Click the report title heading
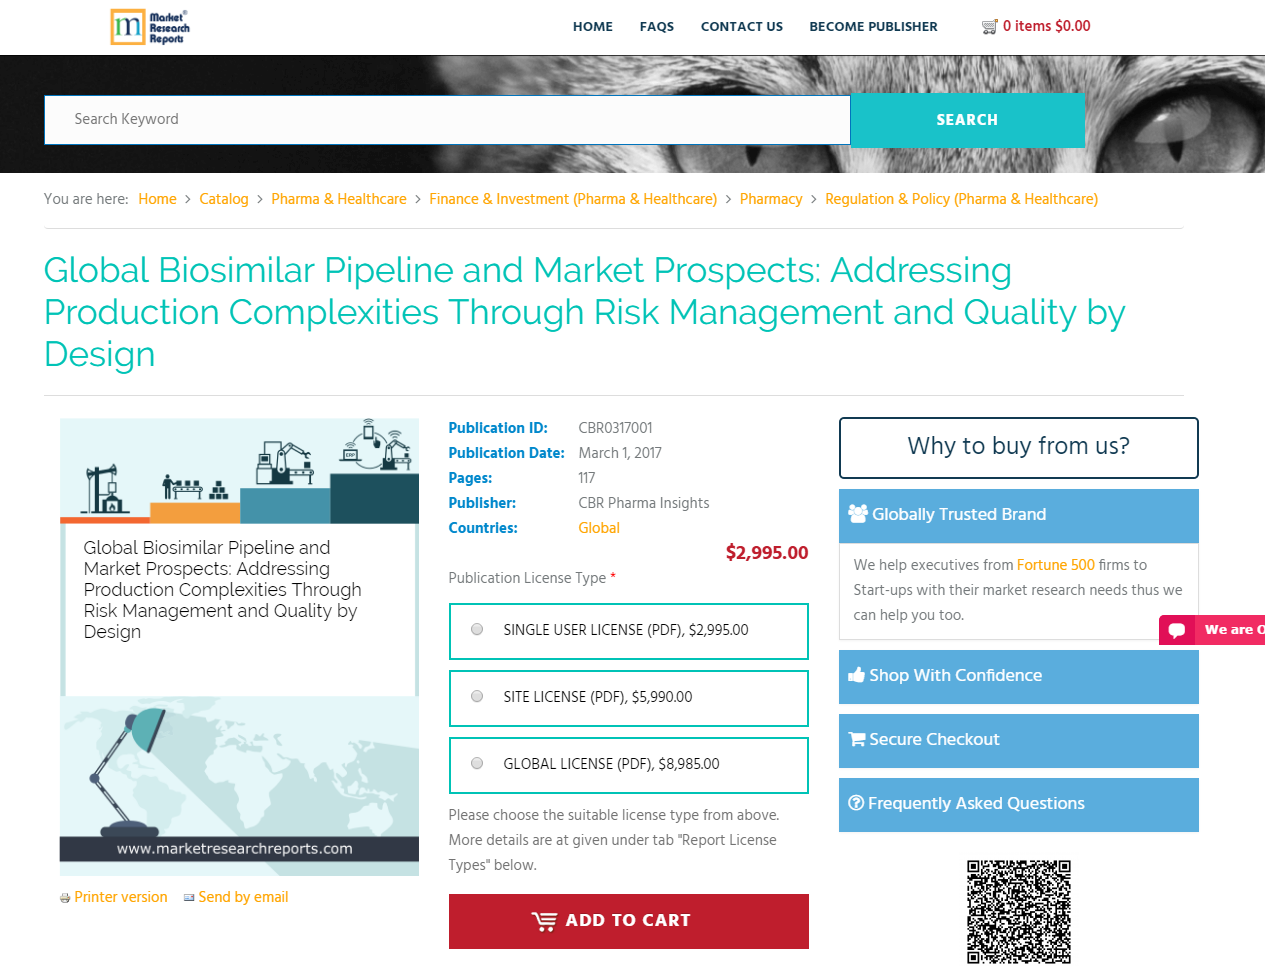This screenshot has height=966, width=1265. 585,312
